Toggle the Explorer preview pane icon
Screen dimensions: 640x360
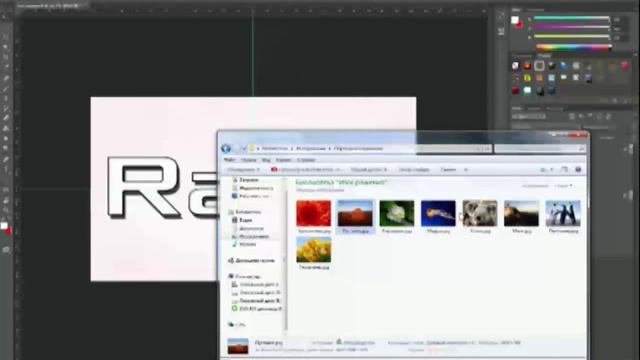[564, 169]
